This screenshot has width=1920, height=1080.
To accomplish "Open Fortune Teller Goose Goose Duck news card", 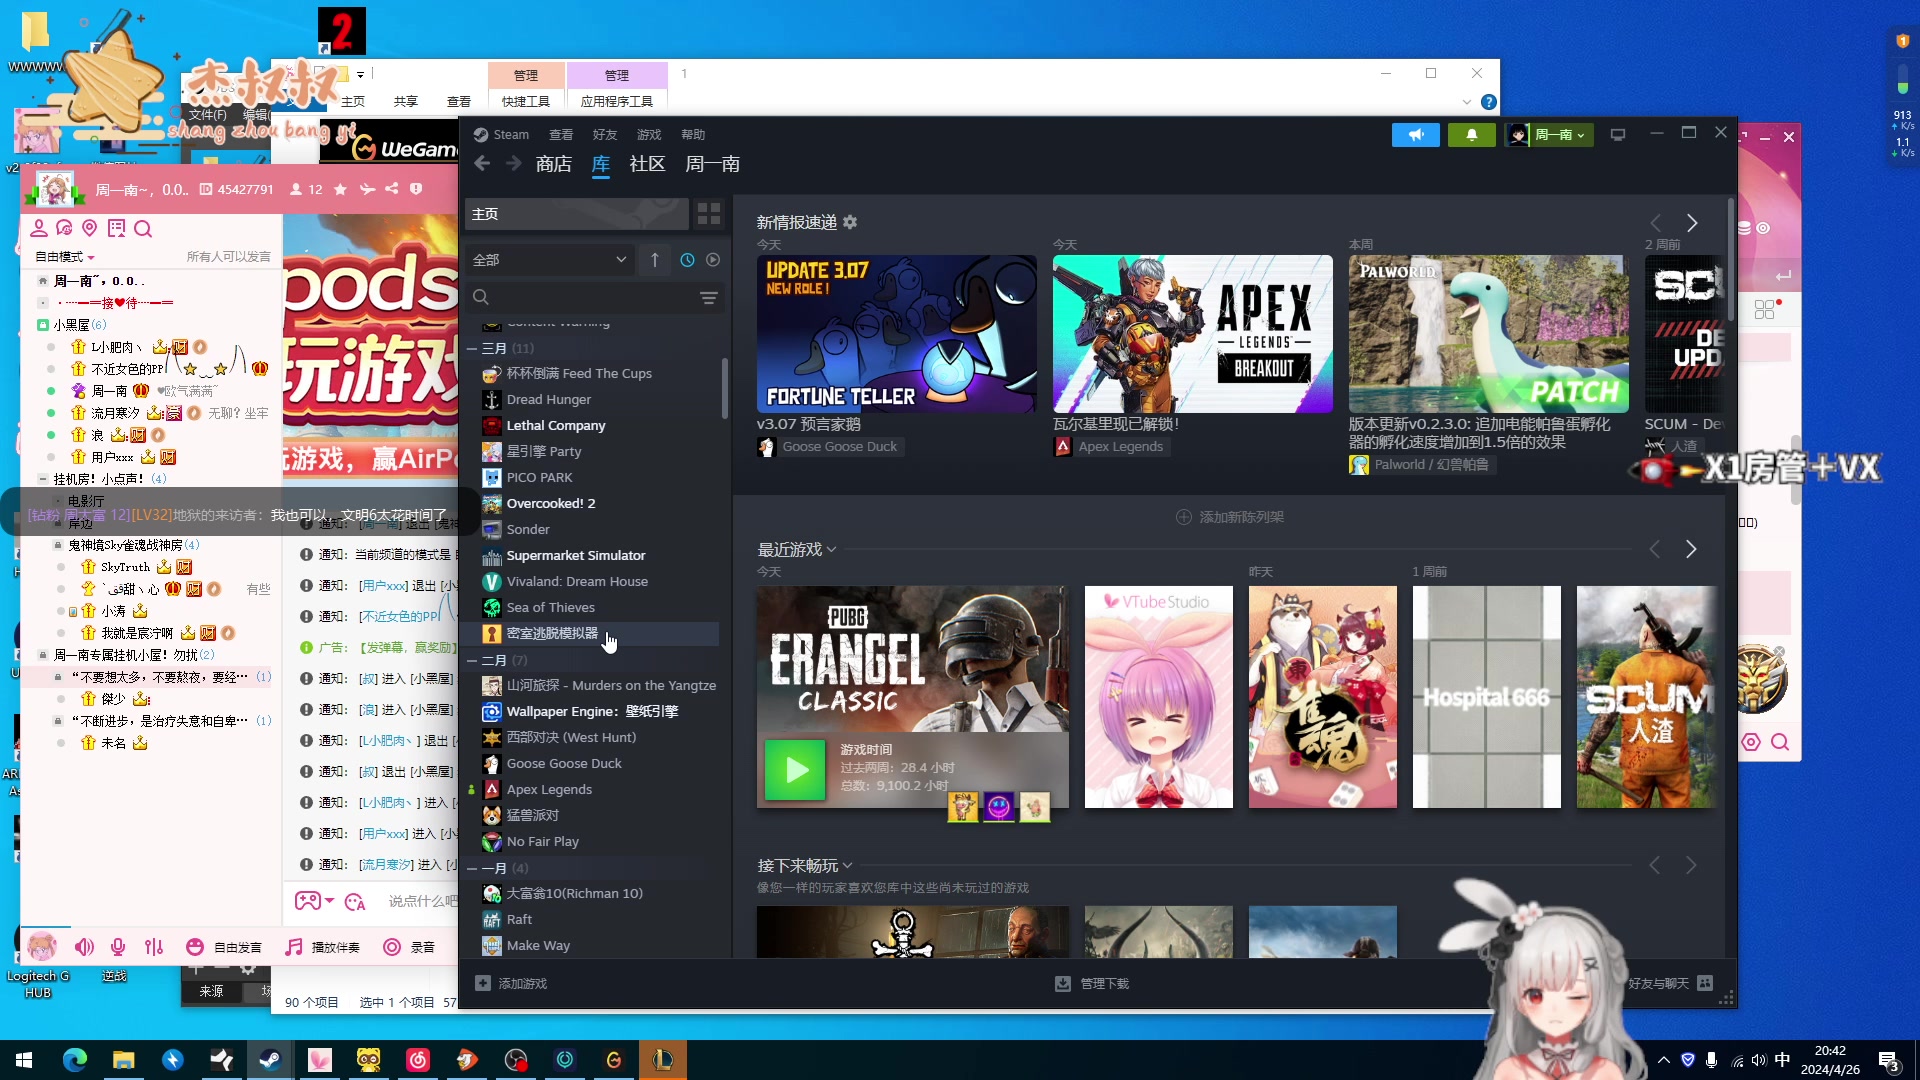I will pos(896,334).
